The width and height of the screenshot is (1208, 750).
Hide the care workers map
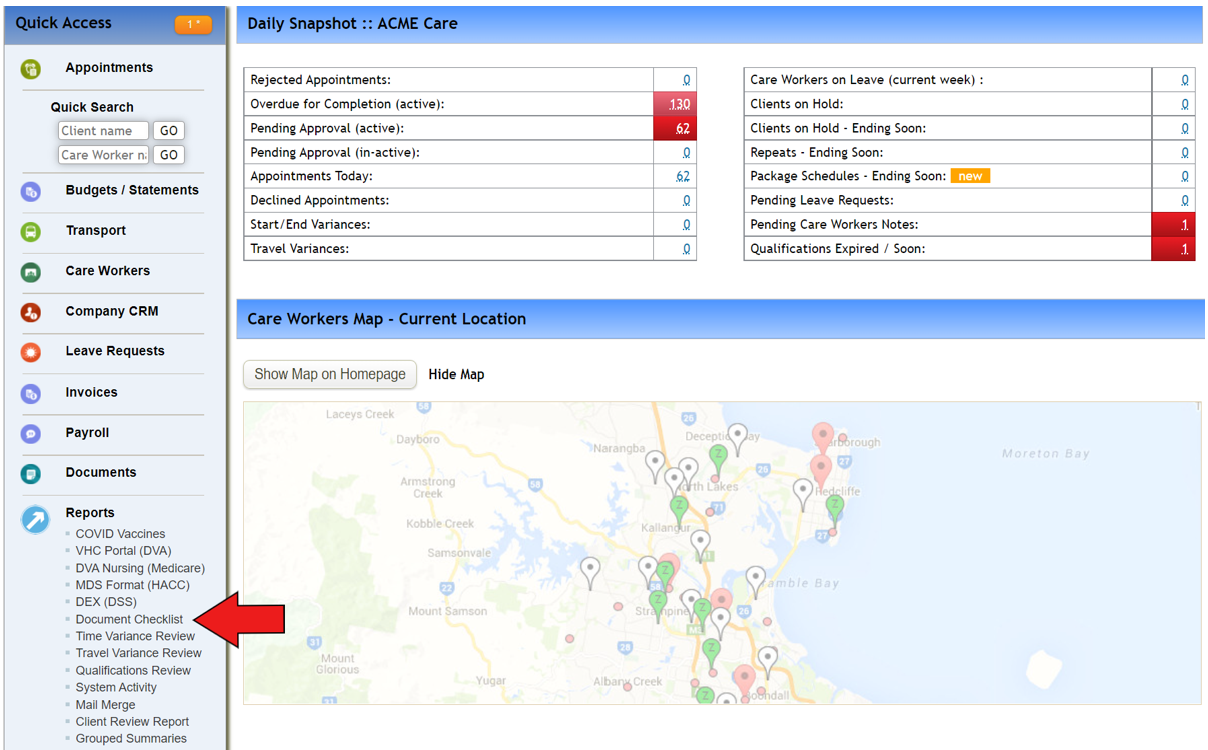[x=456, y=374]
